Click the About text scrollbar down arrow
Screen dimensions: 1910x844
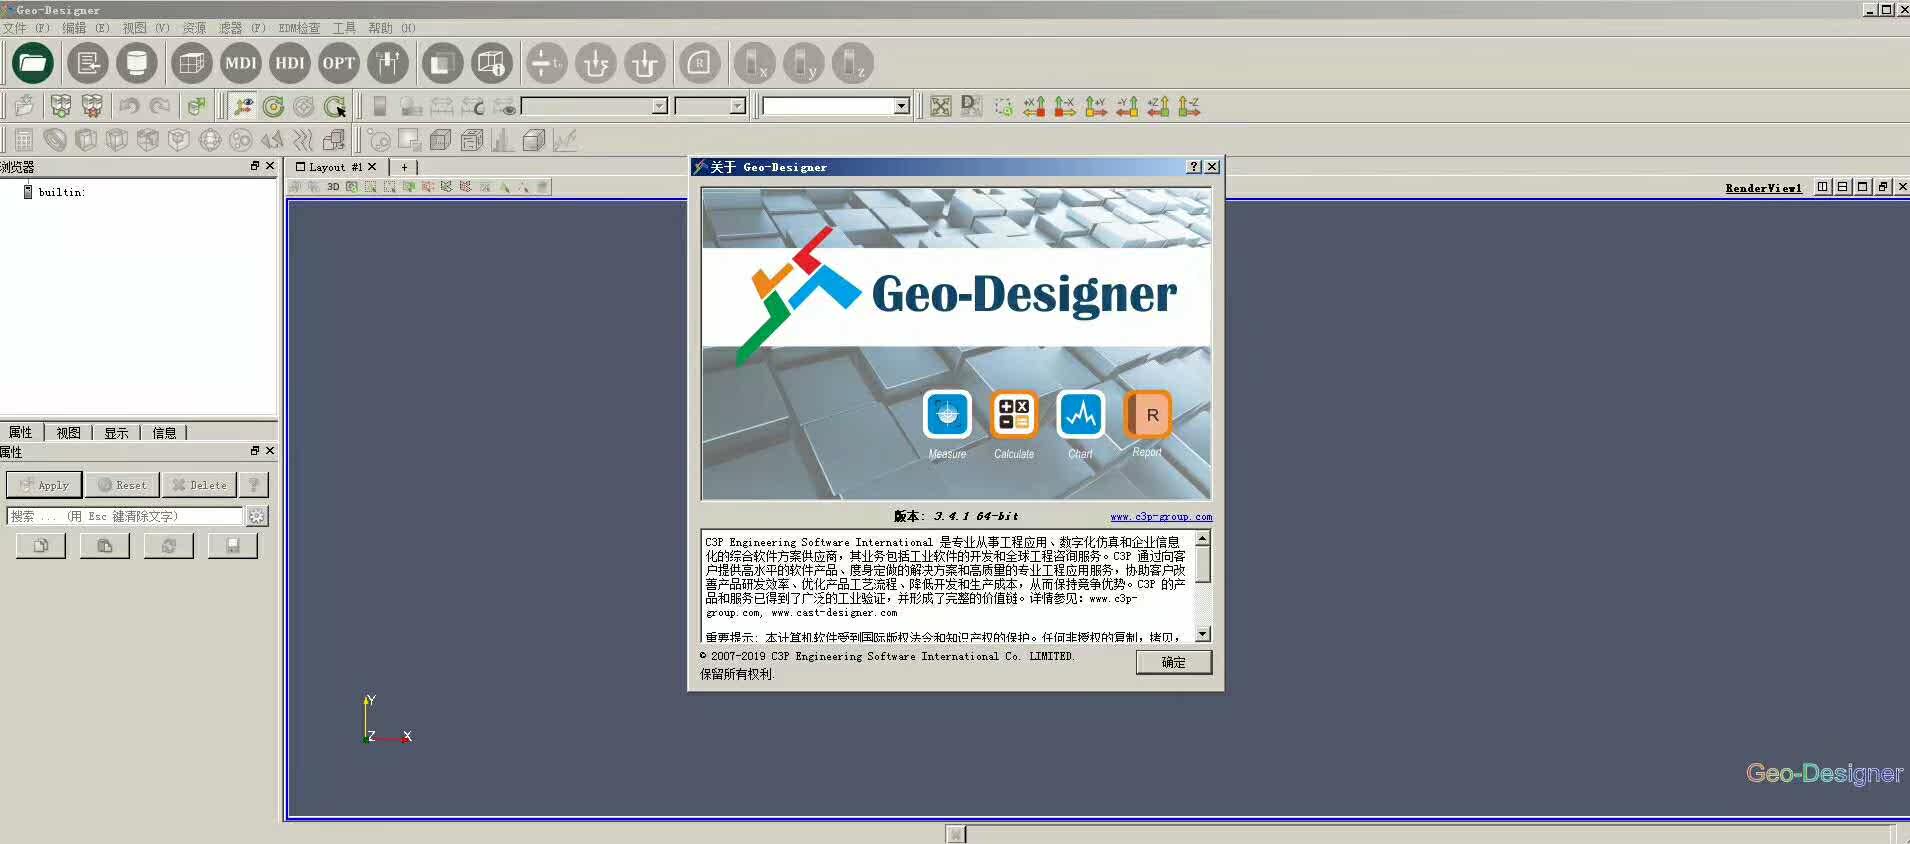click(1203, 634)
